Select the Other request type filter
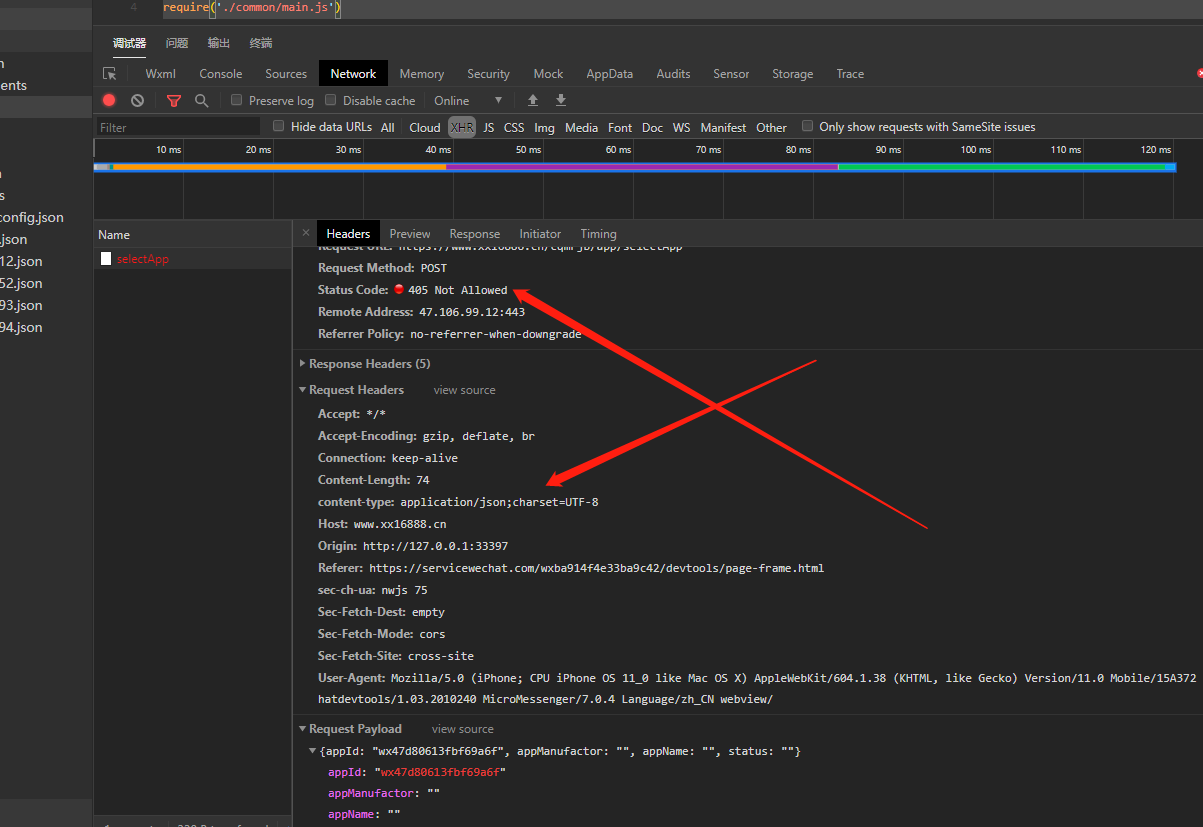The width and height of the screenshot is (1203, 827). [x=771, y=127]
